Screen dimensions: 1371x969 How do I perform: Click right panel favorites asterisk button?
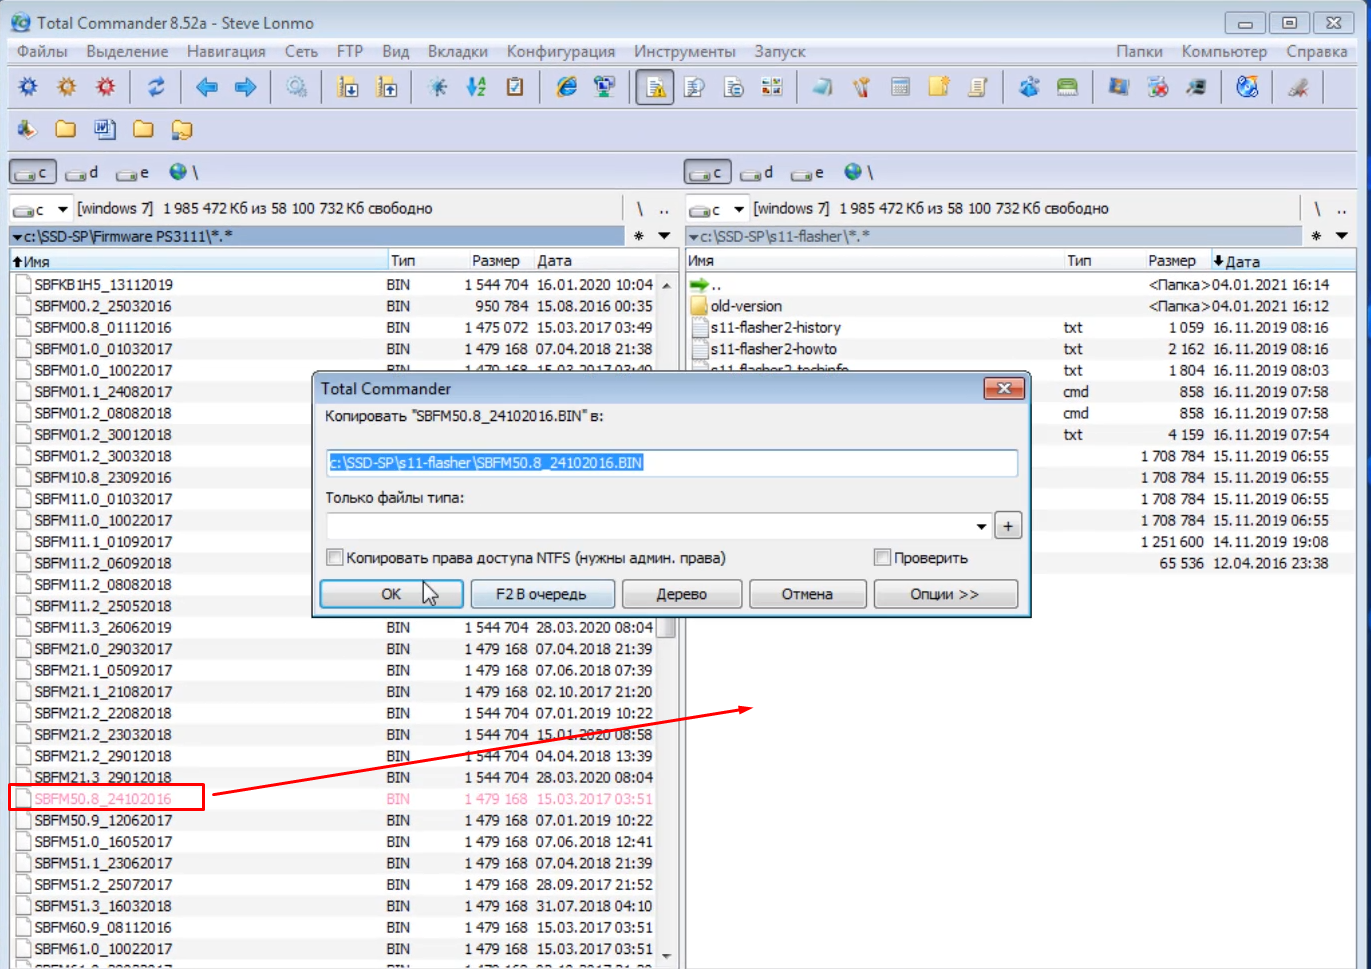(x=1316, y=236)
